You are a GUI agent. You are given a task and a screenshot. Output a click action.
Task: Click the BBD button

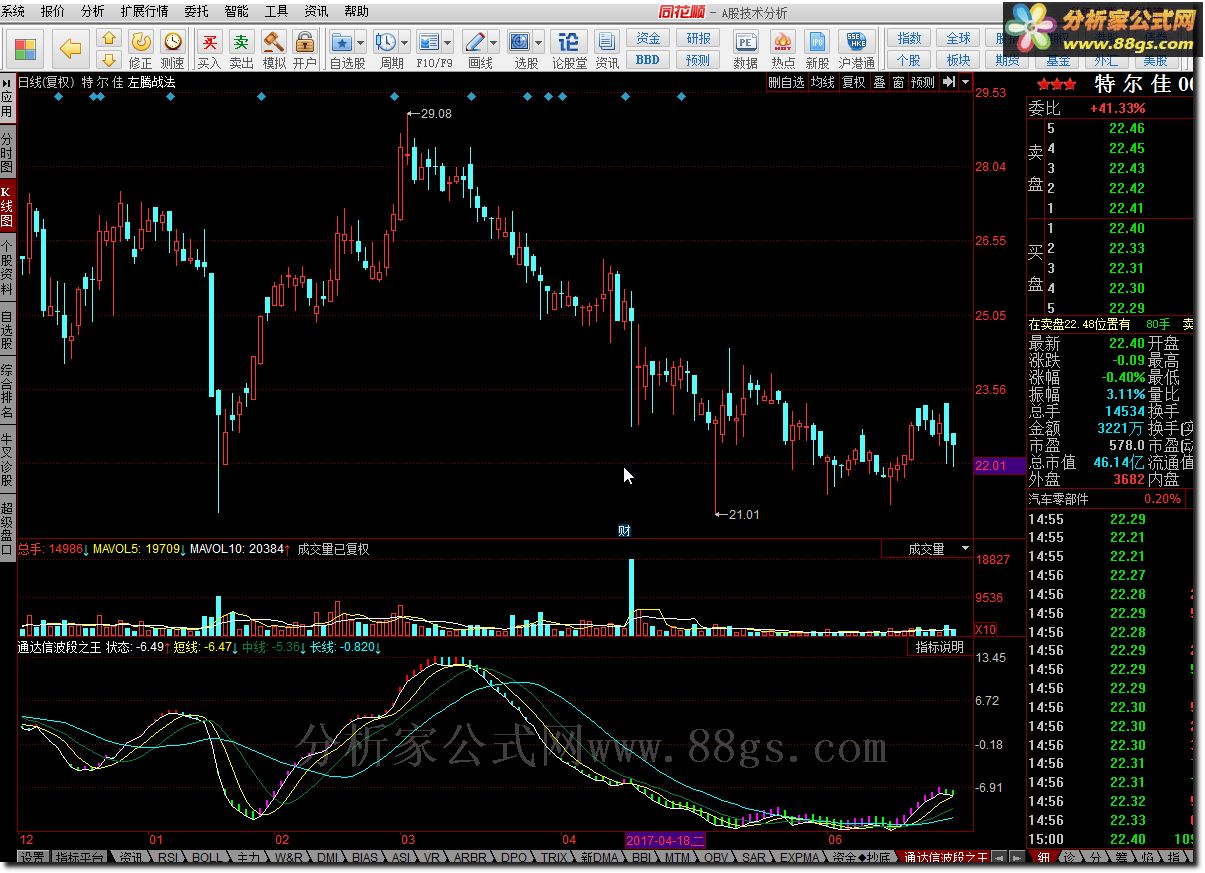(648, 59)
